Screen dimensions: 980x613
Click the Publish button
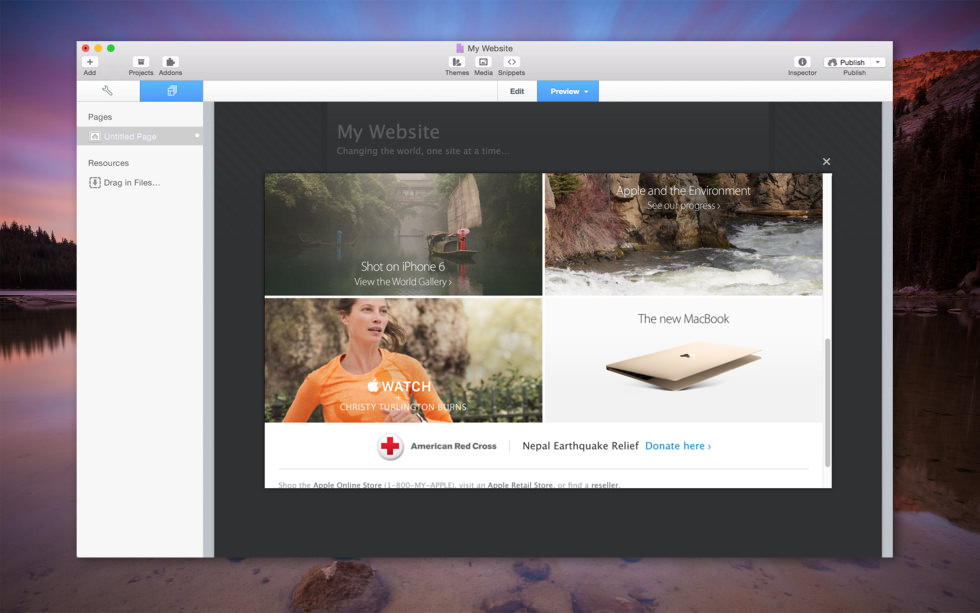point(848,62)
